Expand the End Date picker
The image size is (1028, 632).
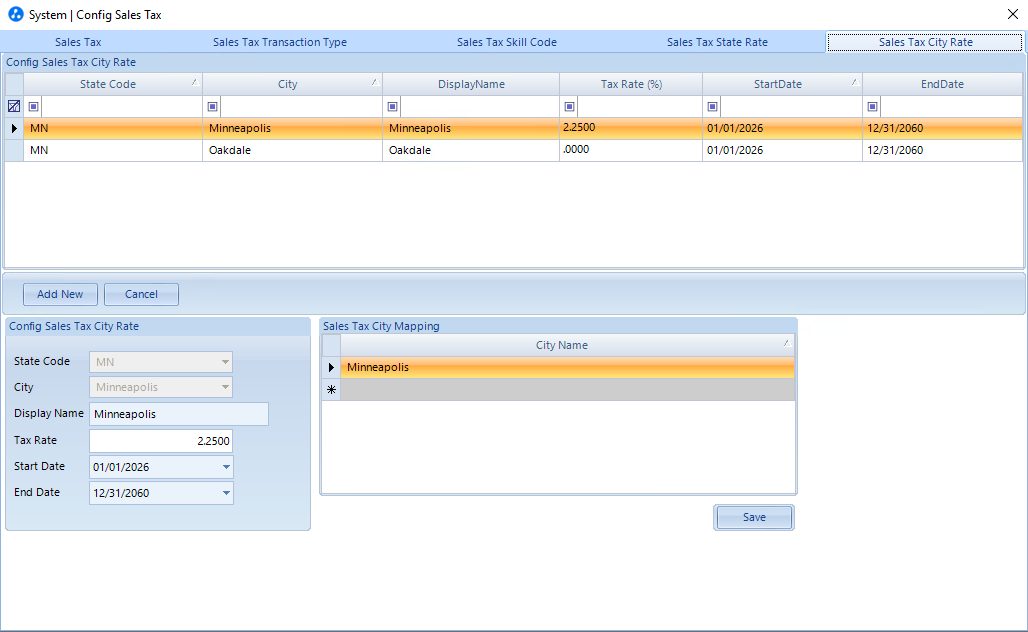(x=226, y=493)
